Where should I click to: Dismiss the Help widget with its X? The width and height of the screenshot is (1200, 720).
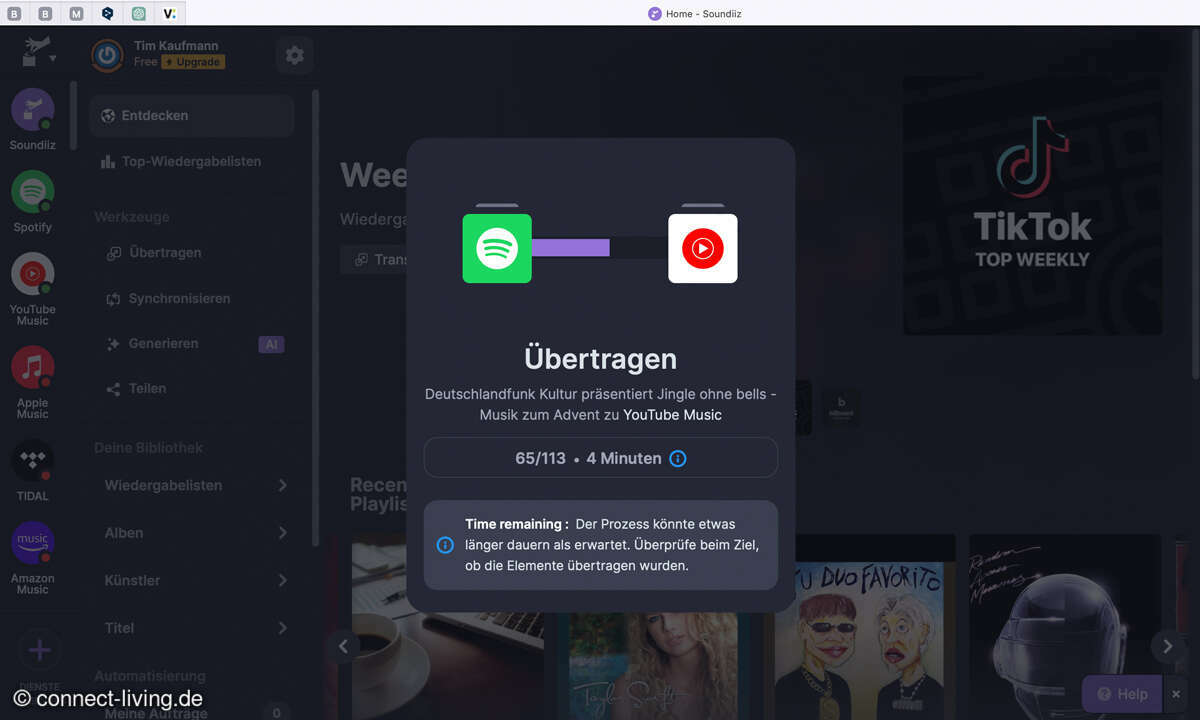[1175, 694]
